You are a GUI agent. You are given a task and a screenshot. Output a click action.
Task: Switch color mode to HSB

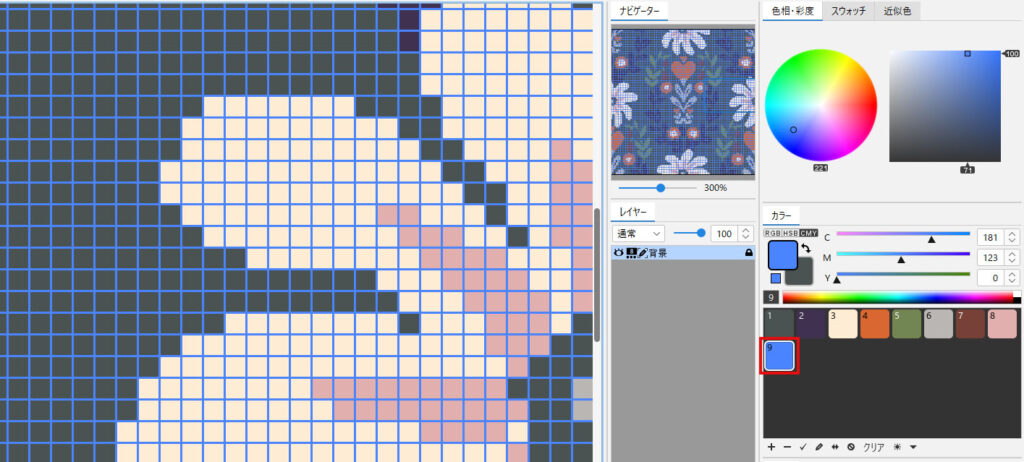(x=790, y=233)
